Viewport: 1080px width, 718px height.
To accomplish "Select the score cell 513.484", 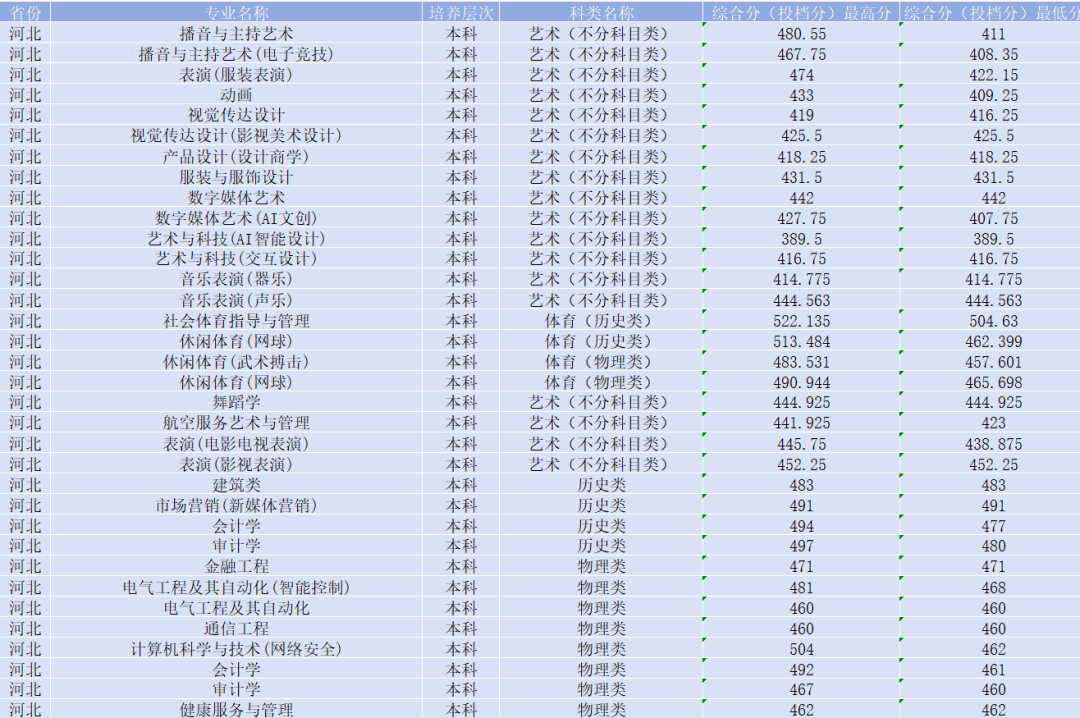I will 801,342.
